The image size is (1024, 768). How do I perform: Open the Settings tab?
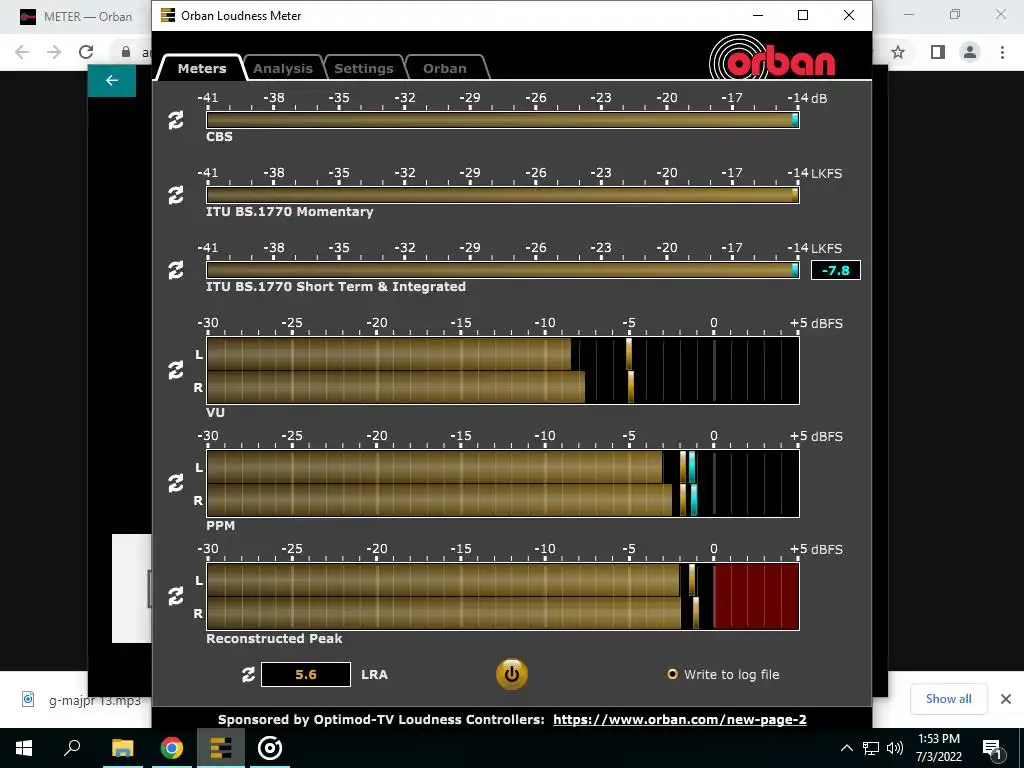(364, 68)
